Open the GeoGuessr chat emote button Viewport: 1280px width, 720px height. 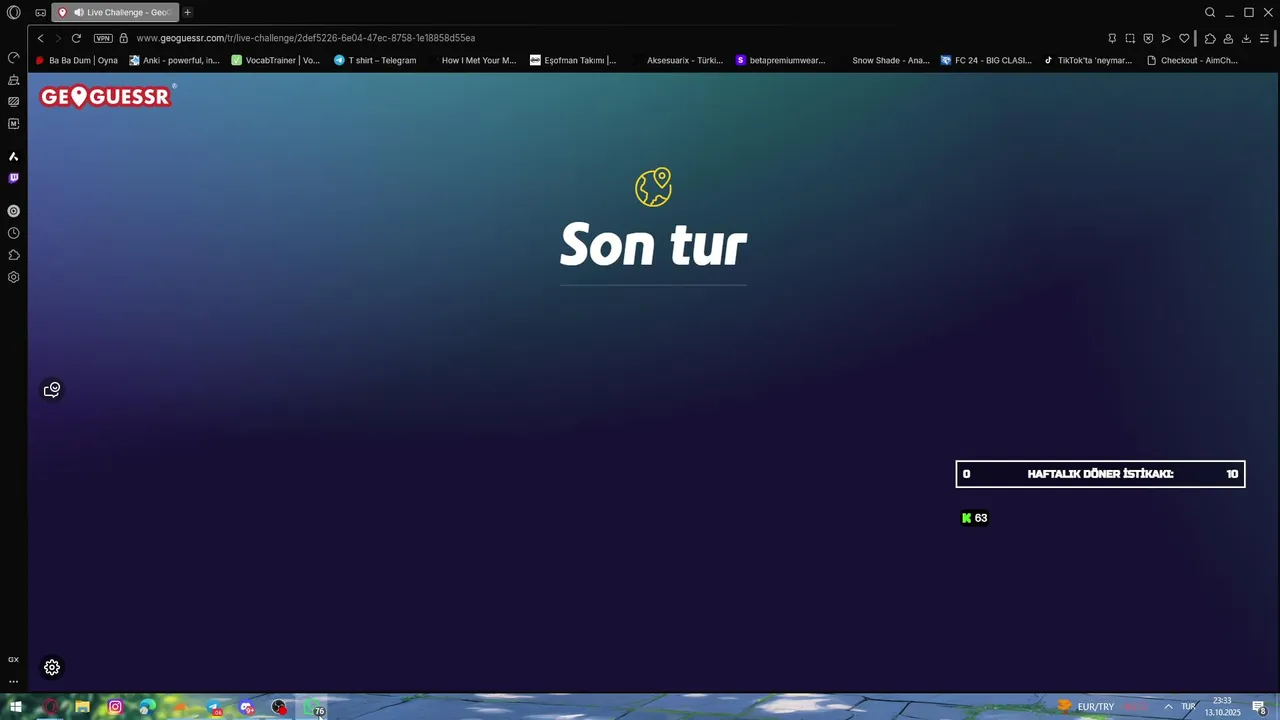coord(52,389)
